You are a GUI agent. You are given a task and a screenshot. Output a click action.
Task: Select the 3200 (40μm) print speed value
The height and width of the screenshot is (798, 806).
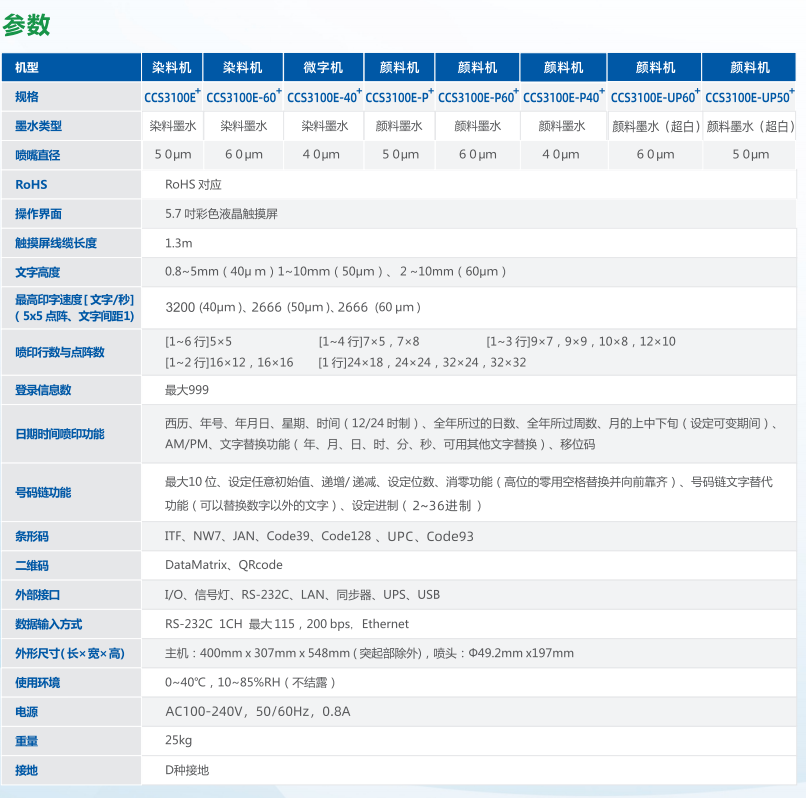(x=293, y=307)
